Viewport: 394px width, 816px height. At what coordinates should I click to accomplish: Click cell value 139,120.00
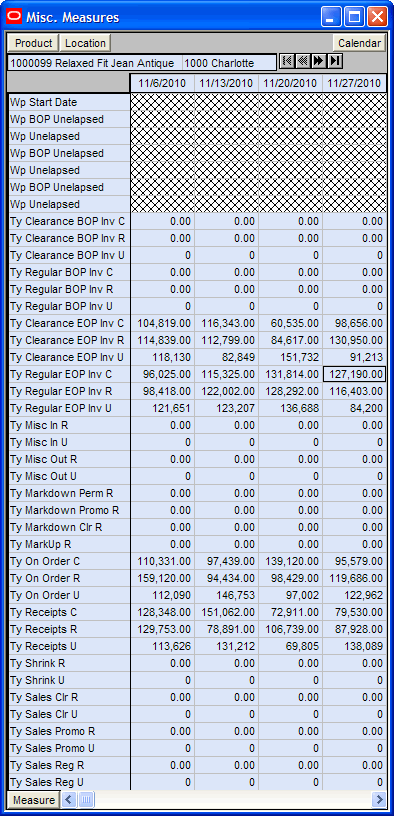tap(290, 562)
